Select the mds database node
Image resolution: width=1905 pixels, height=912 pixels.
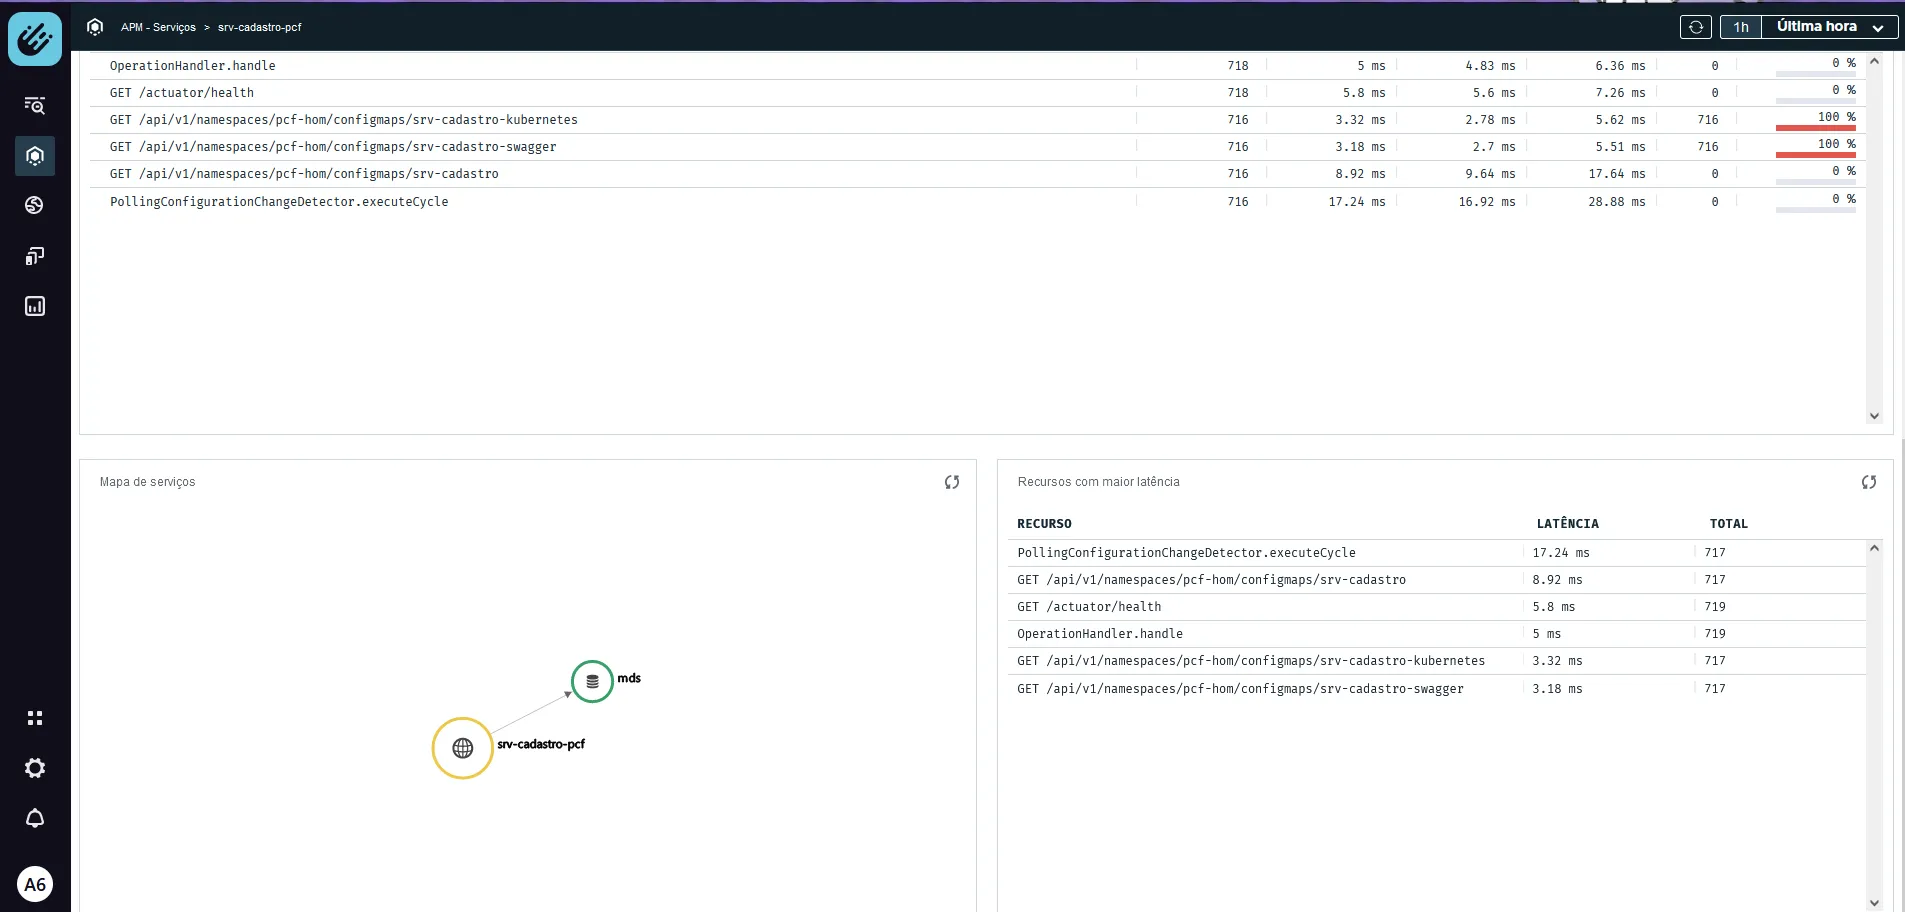tap(592, 681)
